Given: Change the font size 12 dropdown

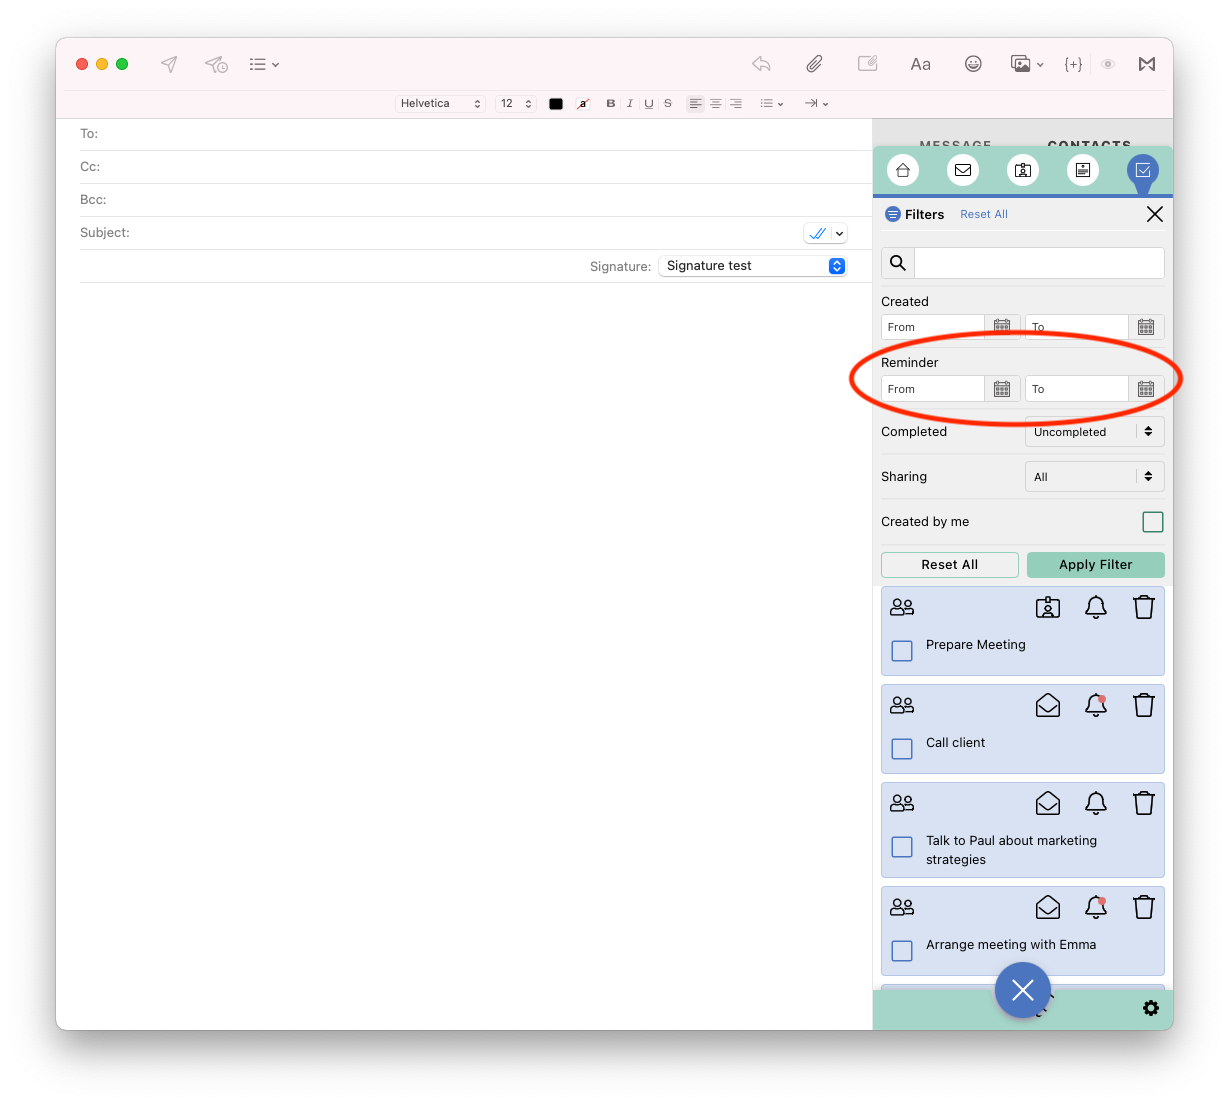Looking at the screenshot, I should tap(516, 104).
